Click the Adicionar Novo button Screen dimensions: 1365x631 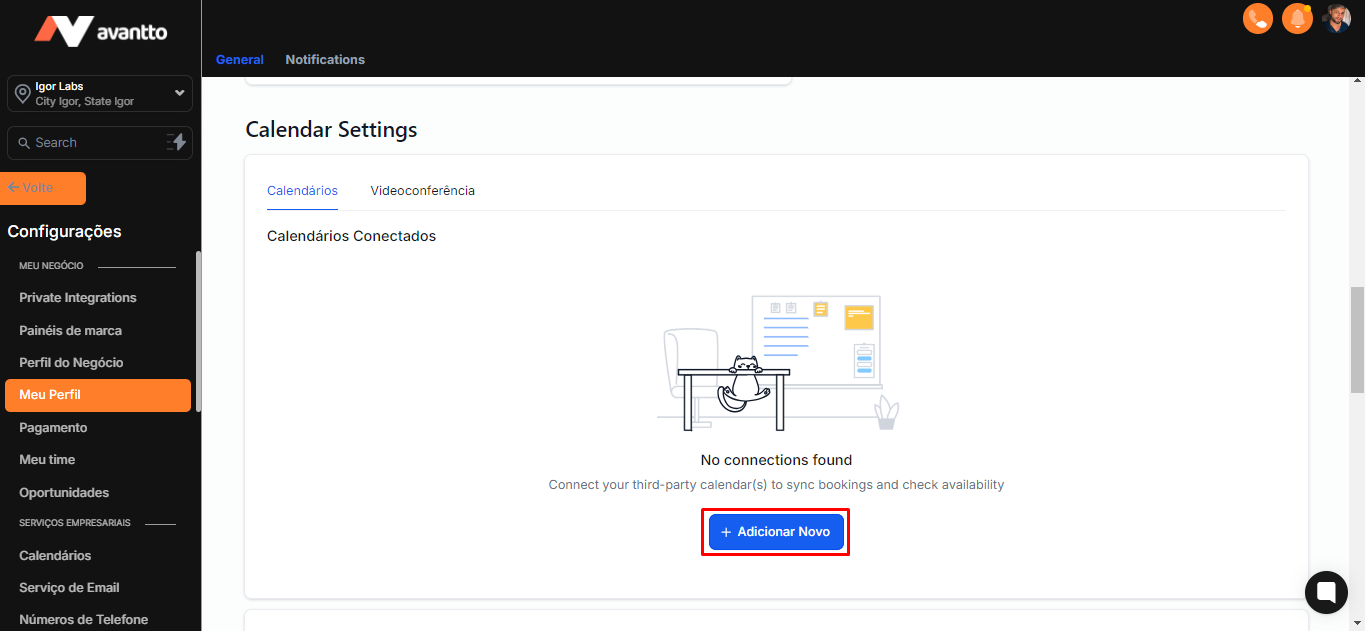tap(775, 532)
